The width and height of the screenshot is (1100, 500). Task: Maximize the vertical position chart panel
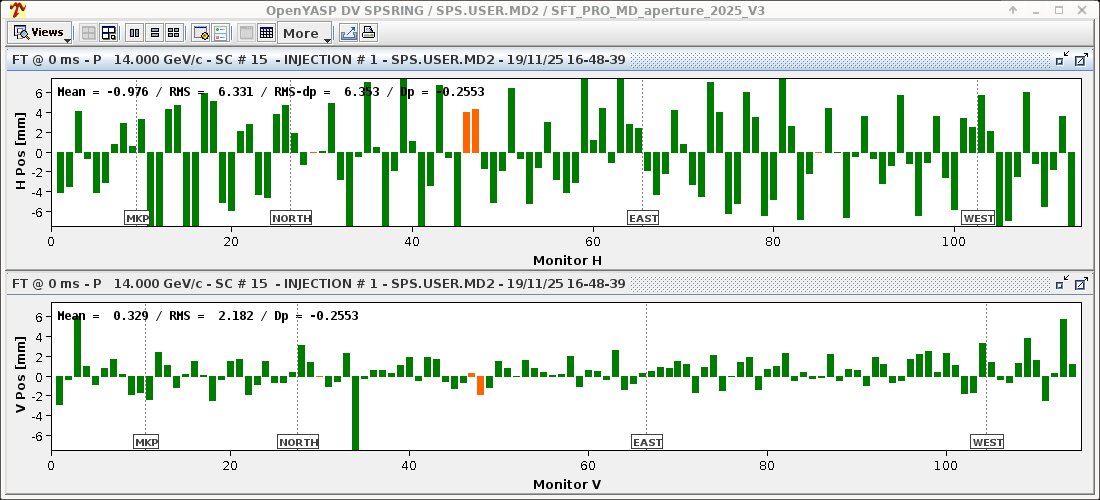coord(1081,285)
